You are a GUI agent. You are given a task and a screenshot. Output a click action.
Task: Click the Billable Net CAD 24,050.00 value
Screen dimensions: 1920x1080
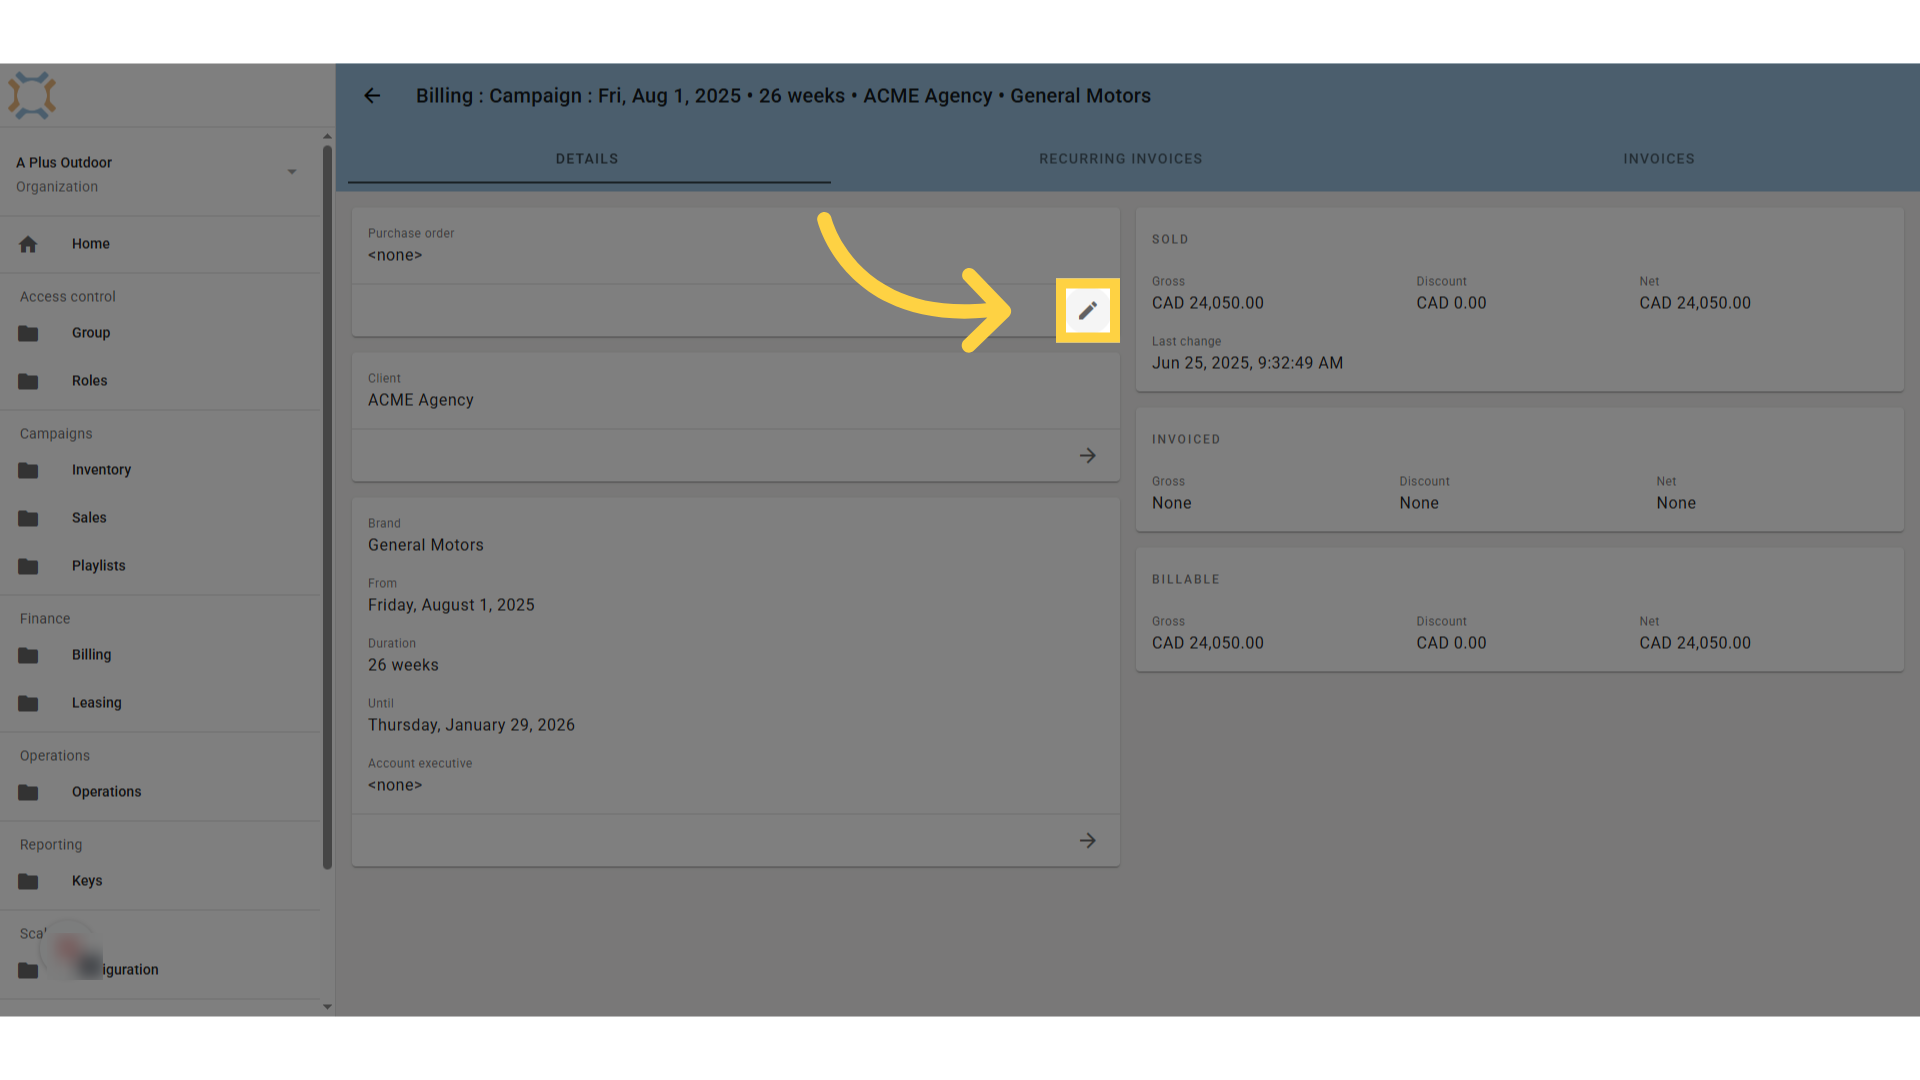pos(1695,643)
